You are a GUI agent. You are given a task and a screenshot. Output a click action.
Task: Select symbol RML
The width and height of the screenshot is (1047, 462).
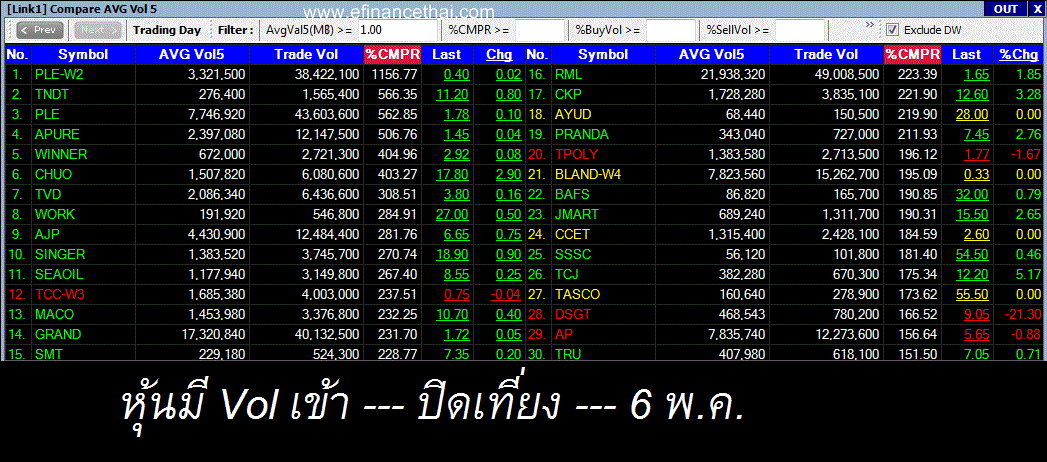pyautogui.click(x=568, y=75)
